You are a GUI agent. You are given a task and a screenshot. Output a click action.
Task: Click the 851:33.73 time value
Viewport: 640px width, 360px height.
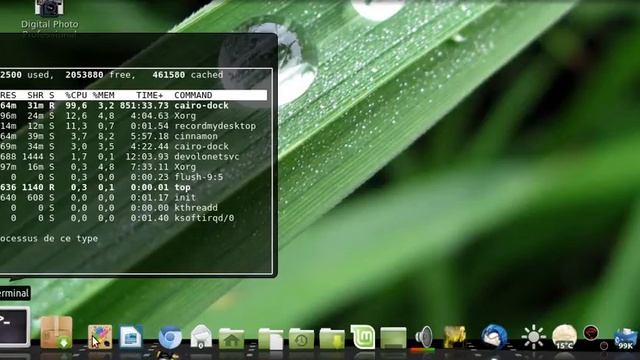(144, 106)
